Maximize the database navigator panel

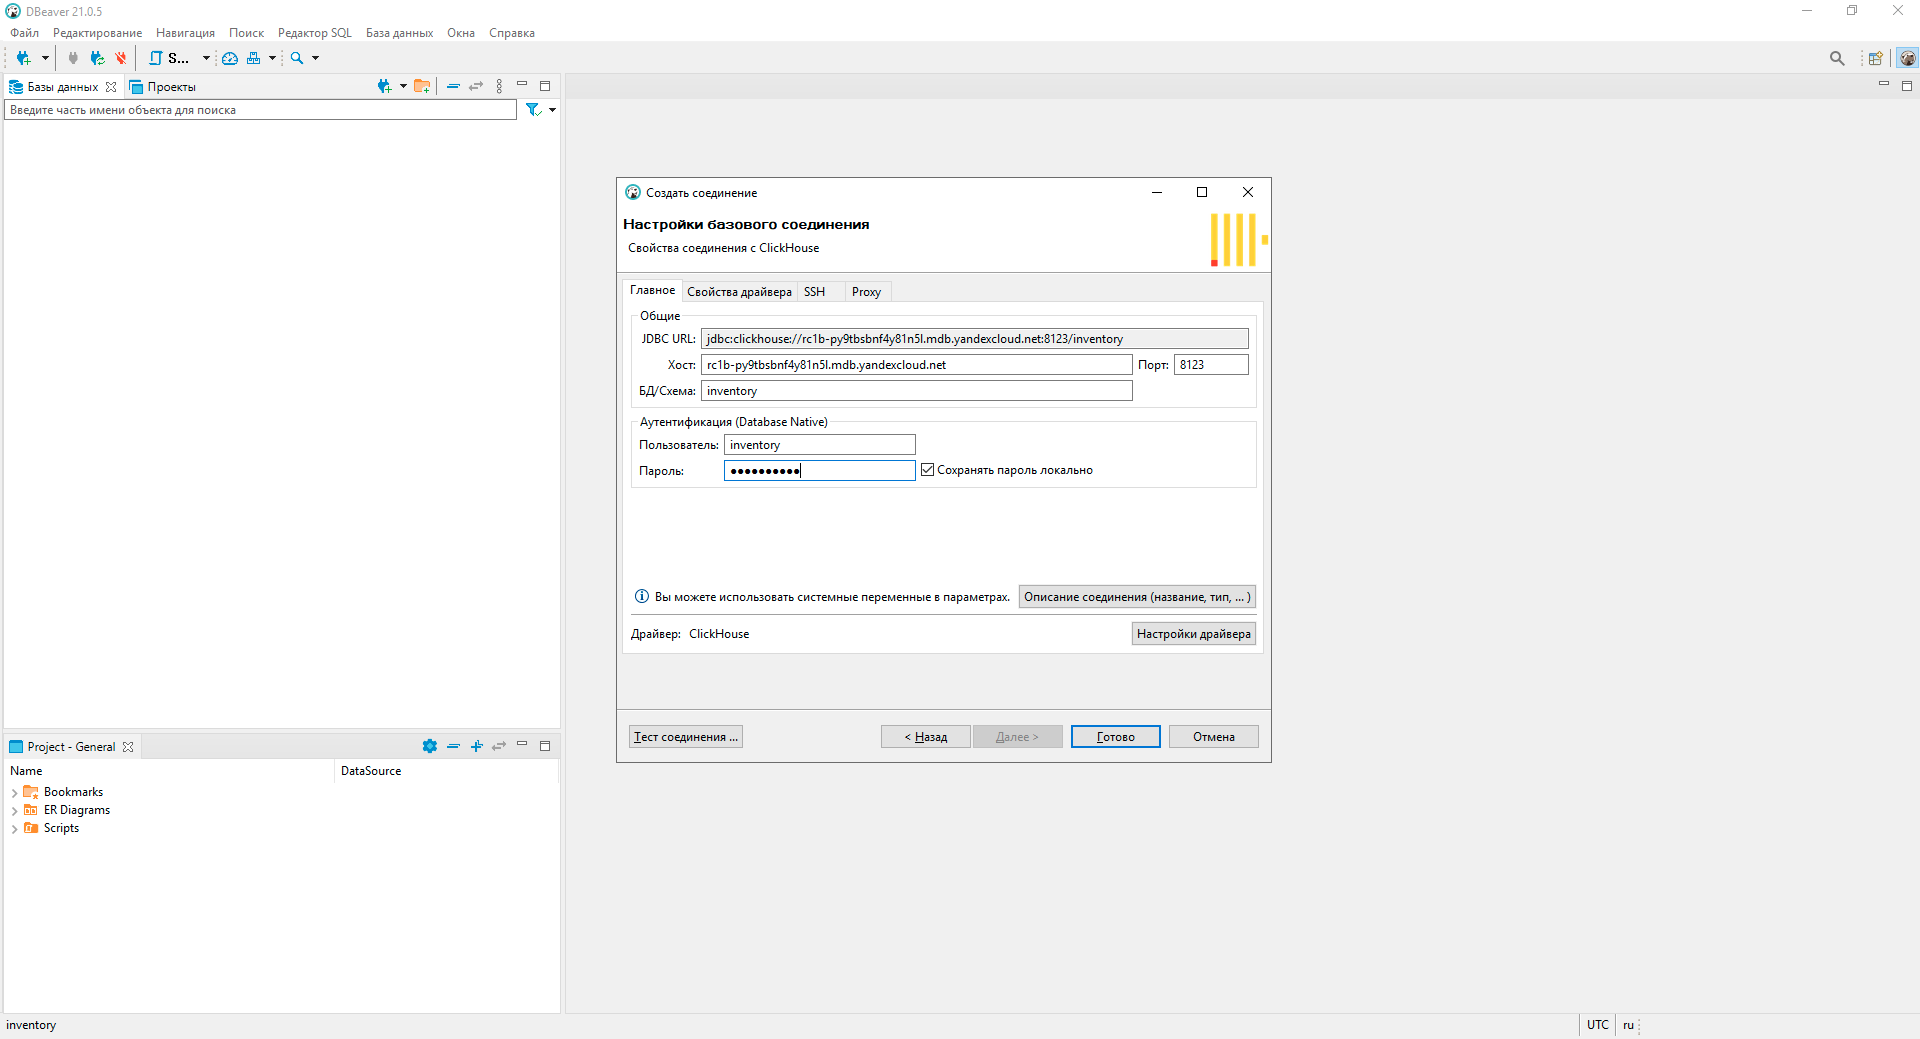[545, 86]
